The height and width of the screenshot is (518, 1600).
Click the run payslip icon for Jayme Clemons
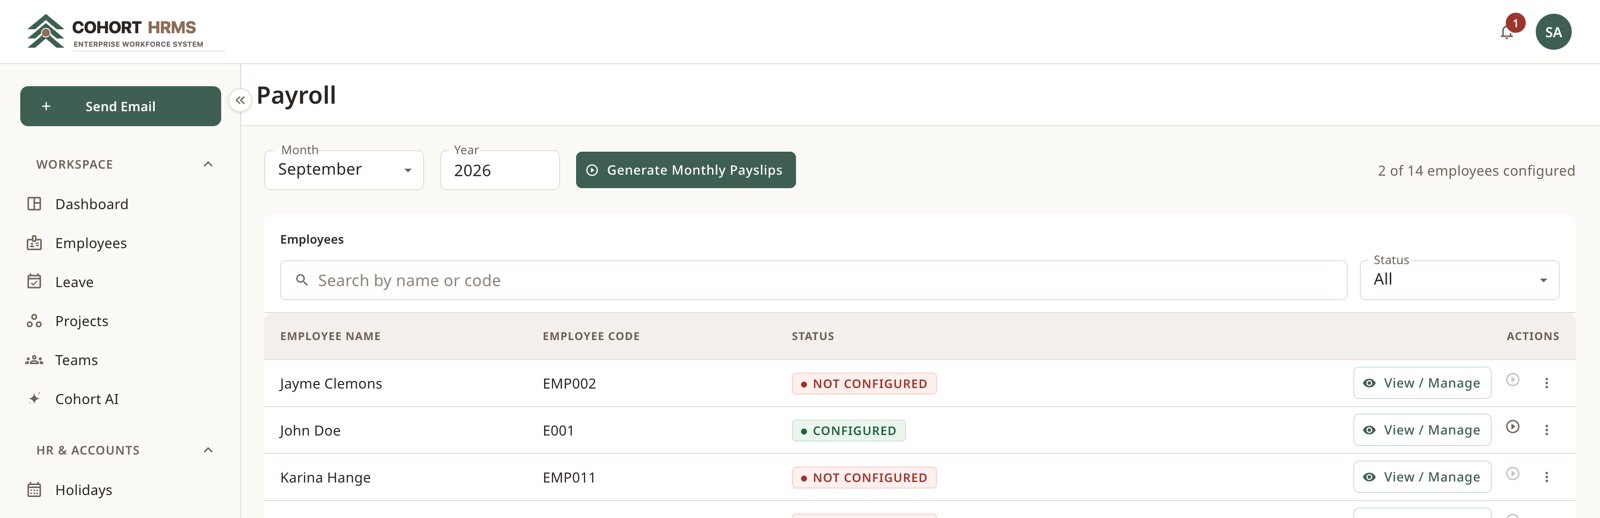pos(1513,380)
